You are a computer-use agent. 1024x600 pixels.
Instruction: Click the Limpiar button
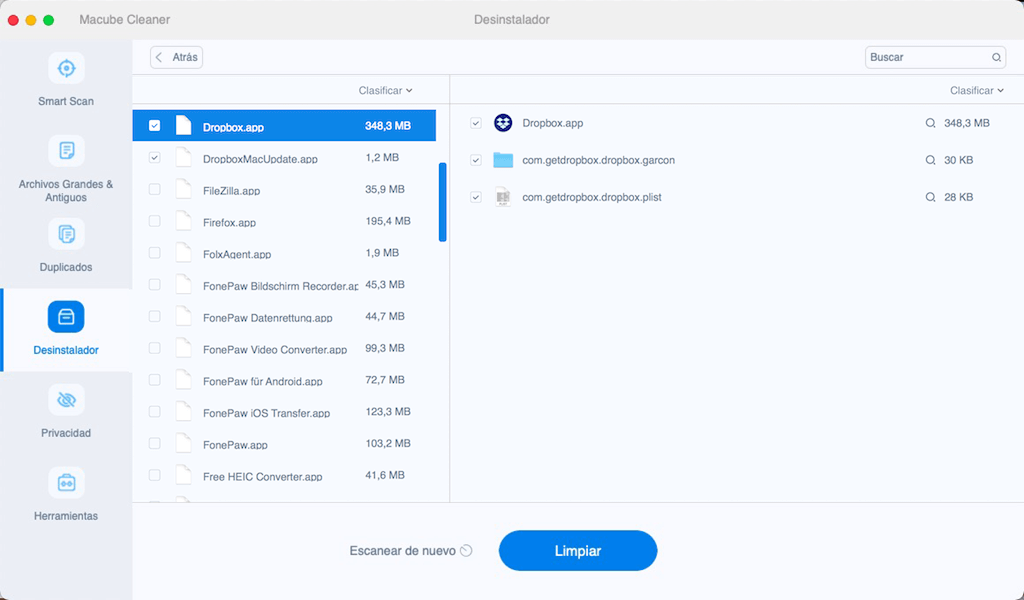pos(578,550)
